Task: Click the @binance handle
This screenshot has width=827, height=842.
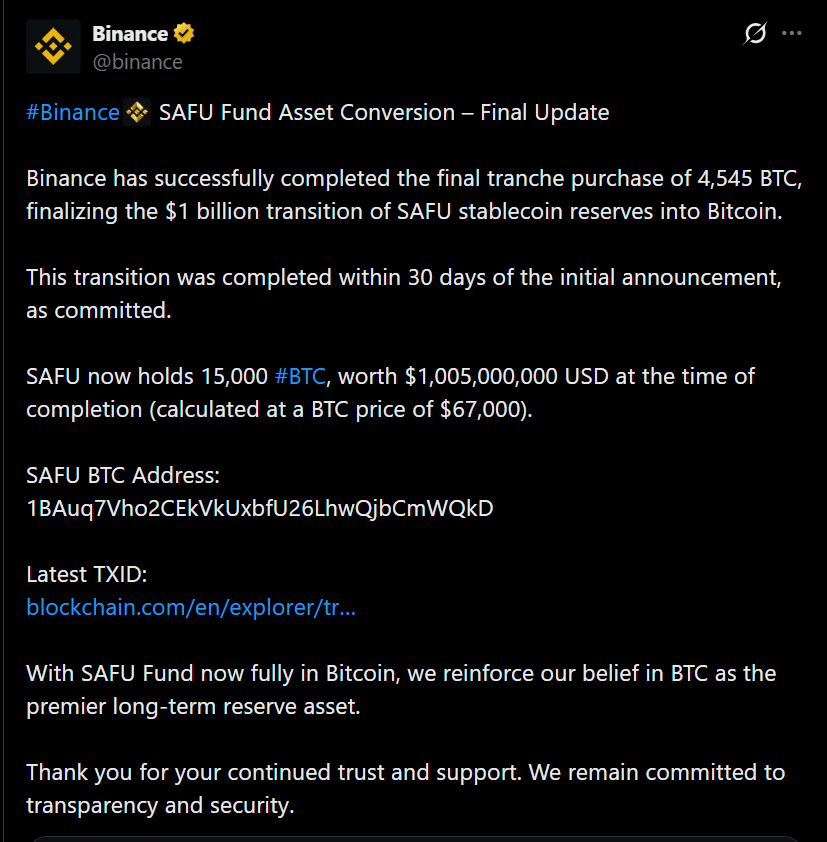Action: click(137, 62)
